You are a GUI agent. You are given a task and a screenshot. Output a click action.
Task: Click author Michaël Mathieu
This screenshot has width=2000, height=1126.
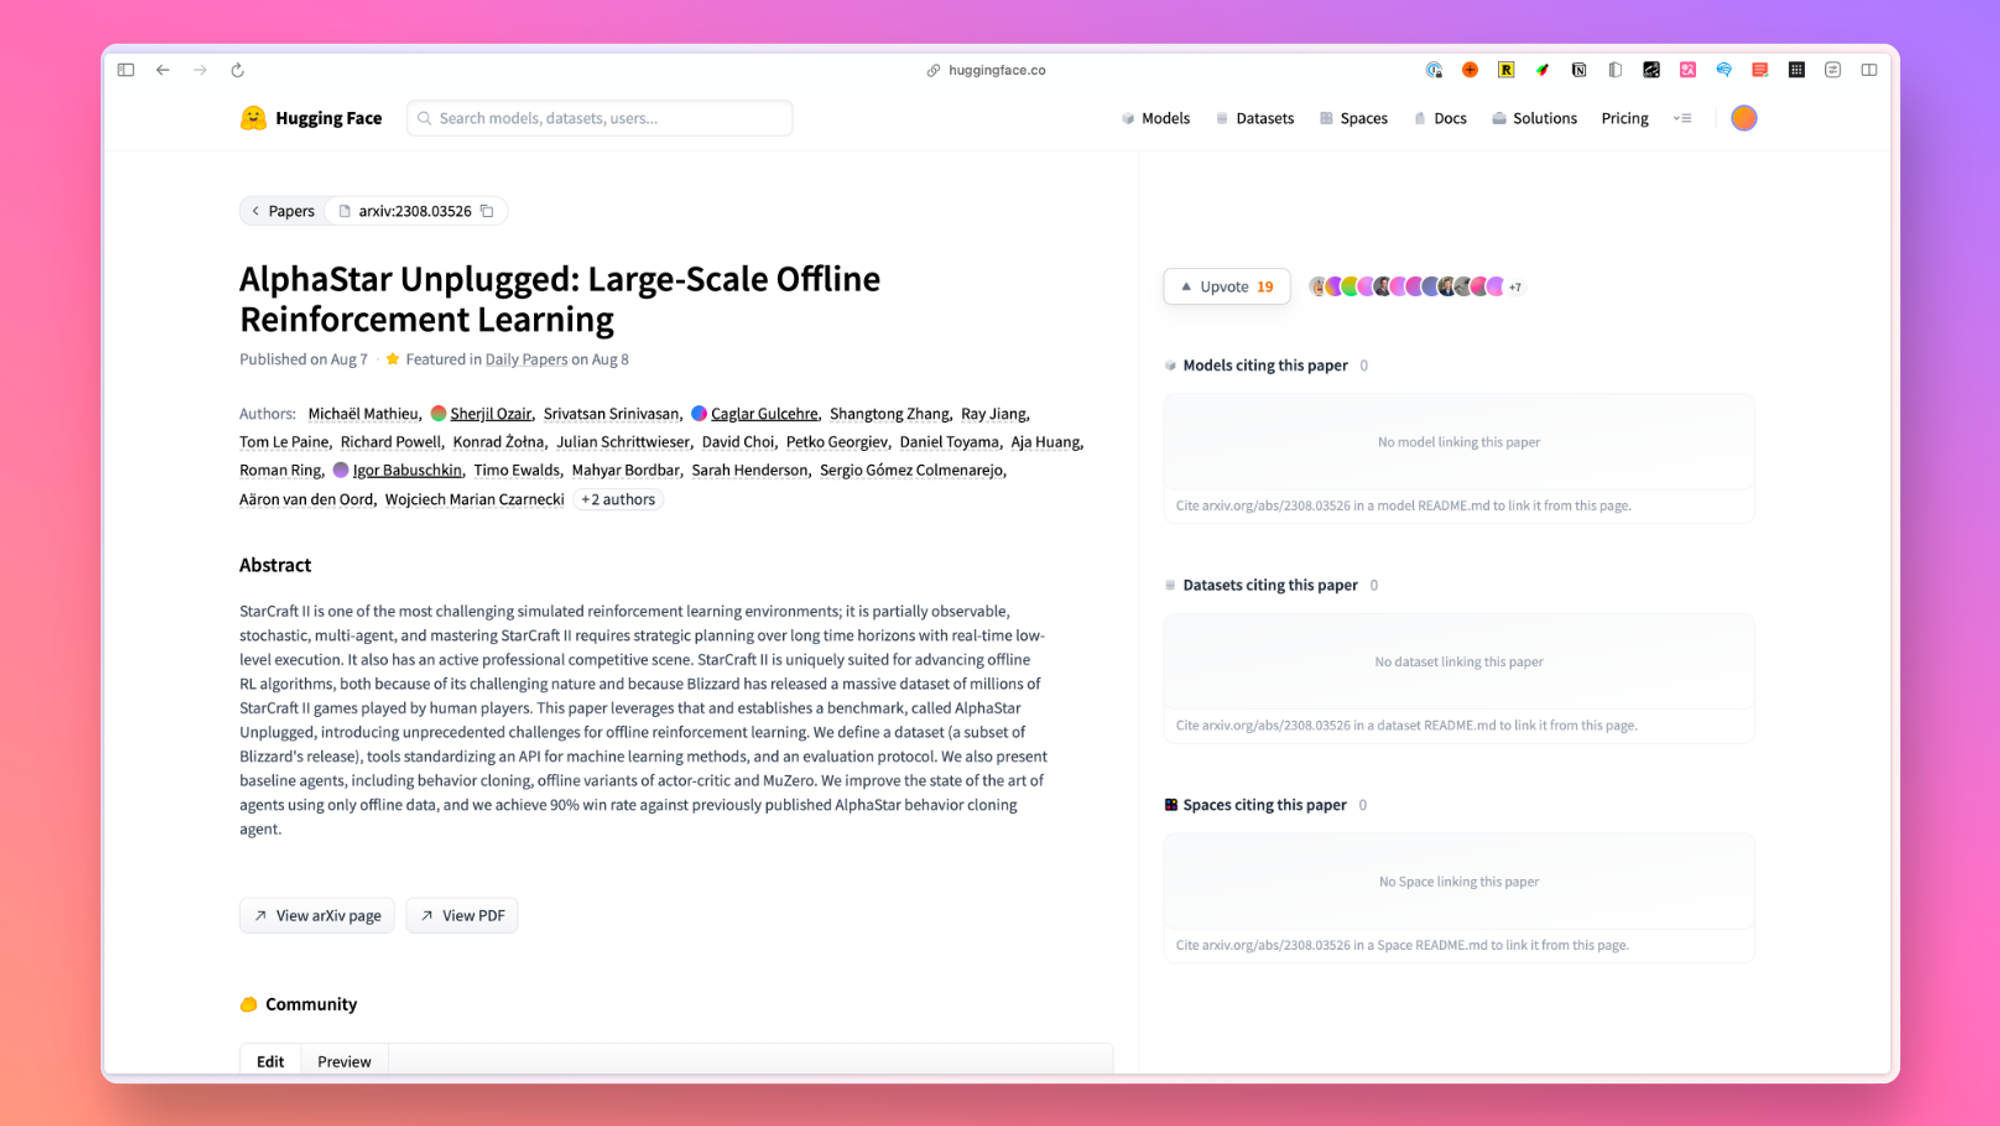[x=363, y=413]
